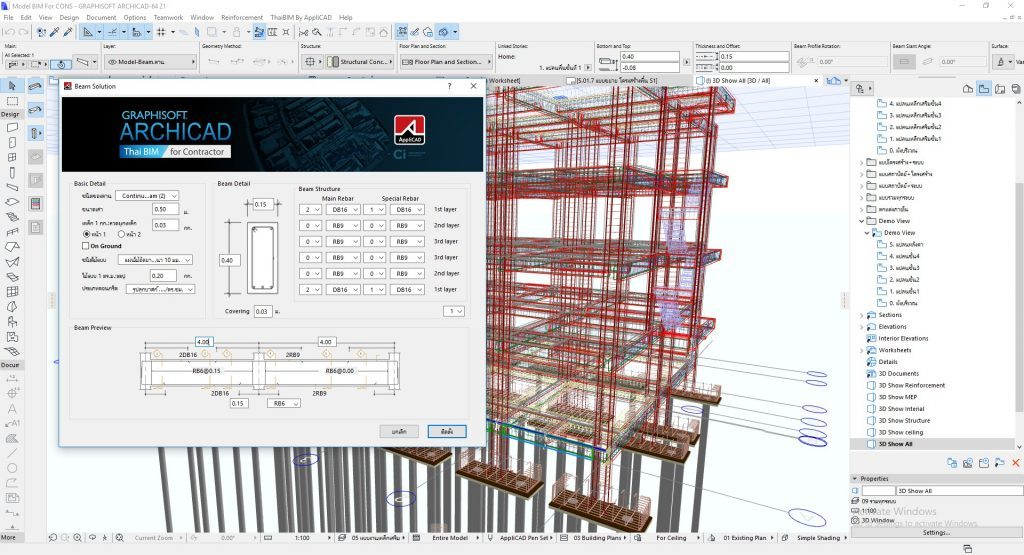Click the 1:100 scale in bottom bar
Viewport: 1024px width, 555px height.
coord(302,538)
